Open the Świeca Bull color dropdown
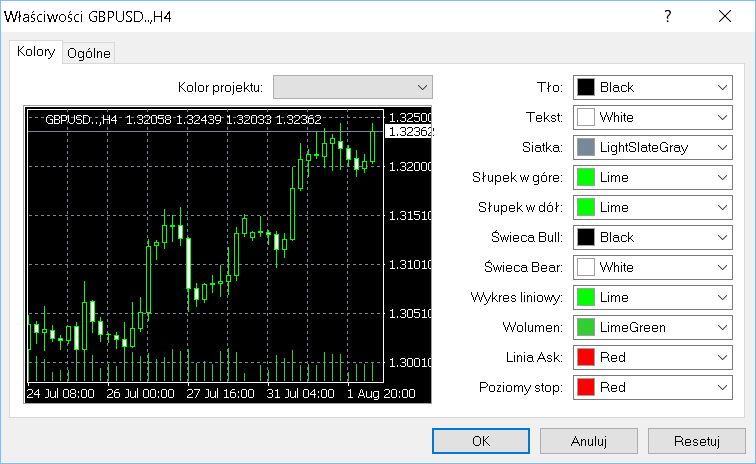Viewport: 756px width, 464px height. pyautogui.click(x=653, y=237)
